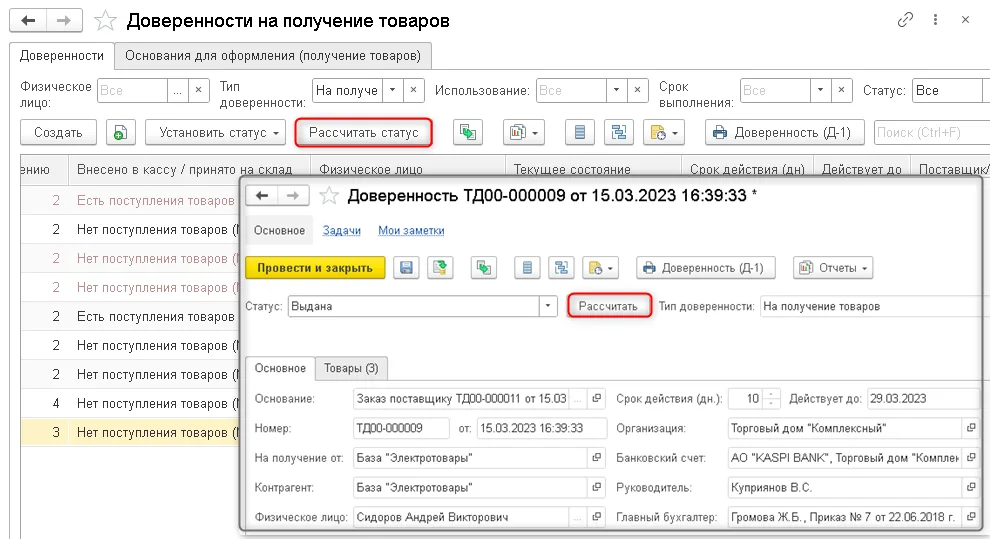Select document section Основное in navigation
This screenshot has height=539, width=990.
coord(279,231)
